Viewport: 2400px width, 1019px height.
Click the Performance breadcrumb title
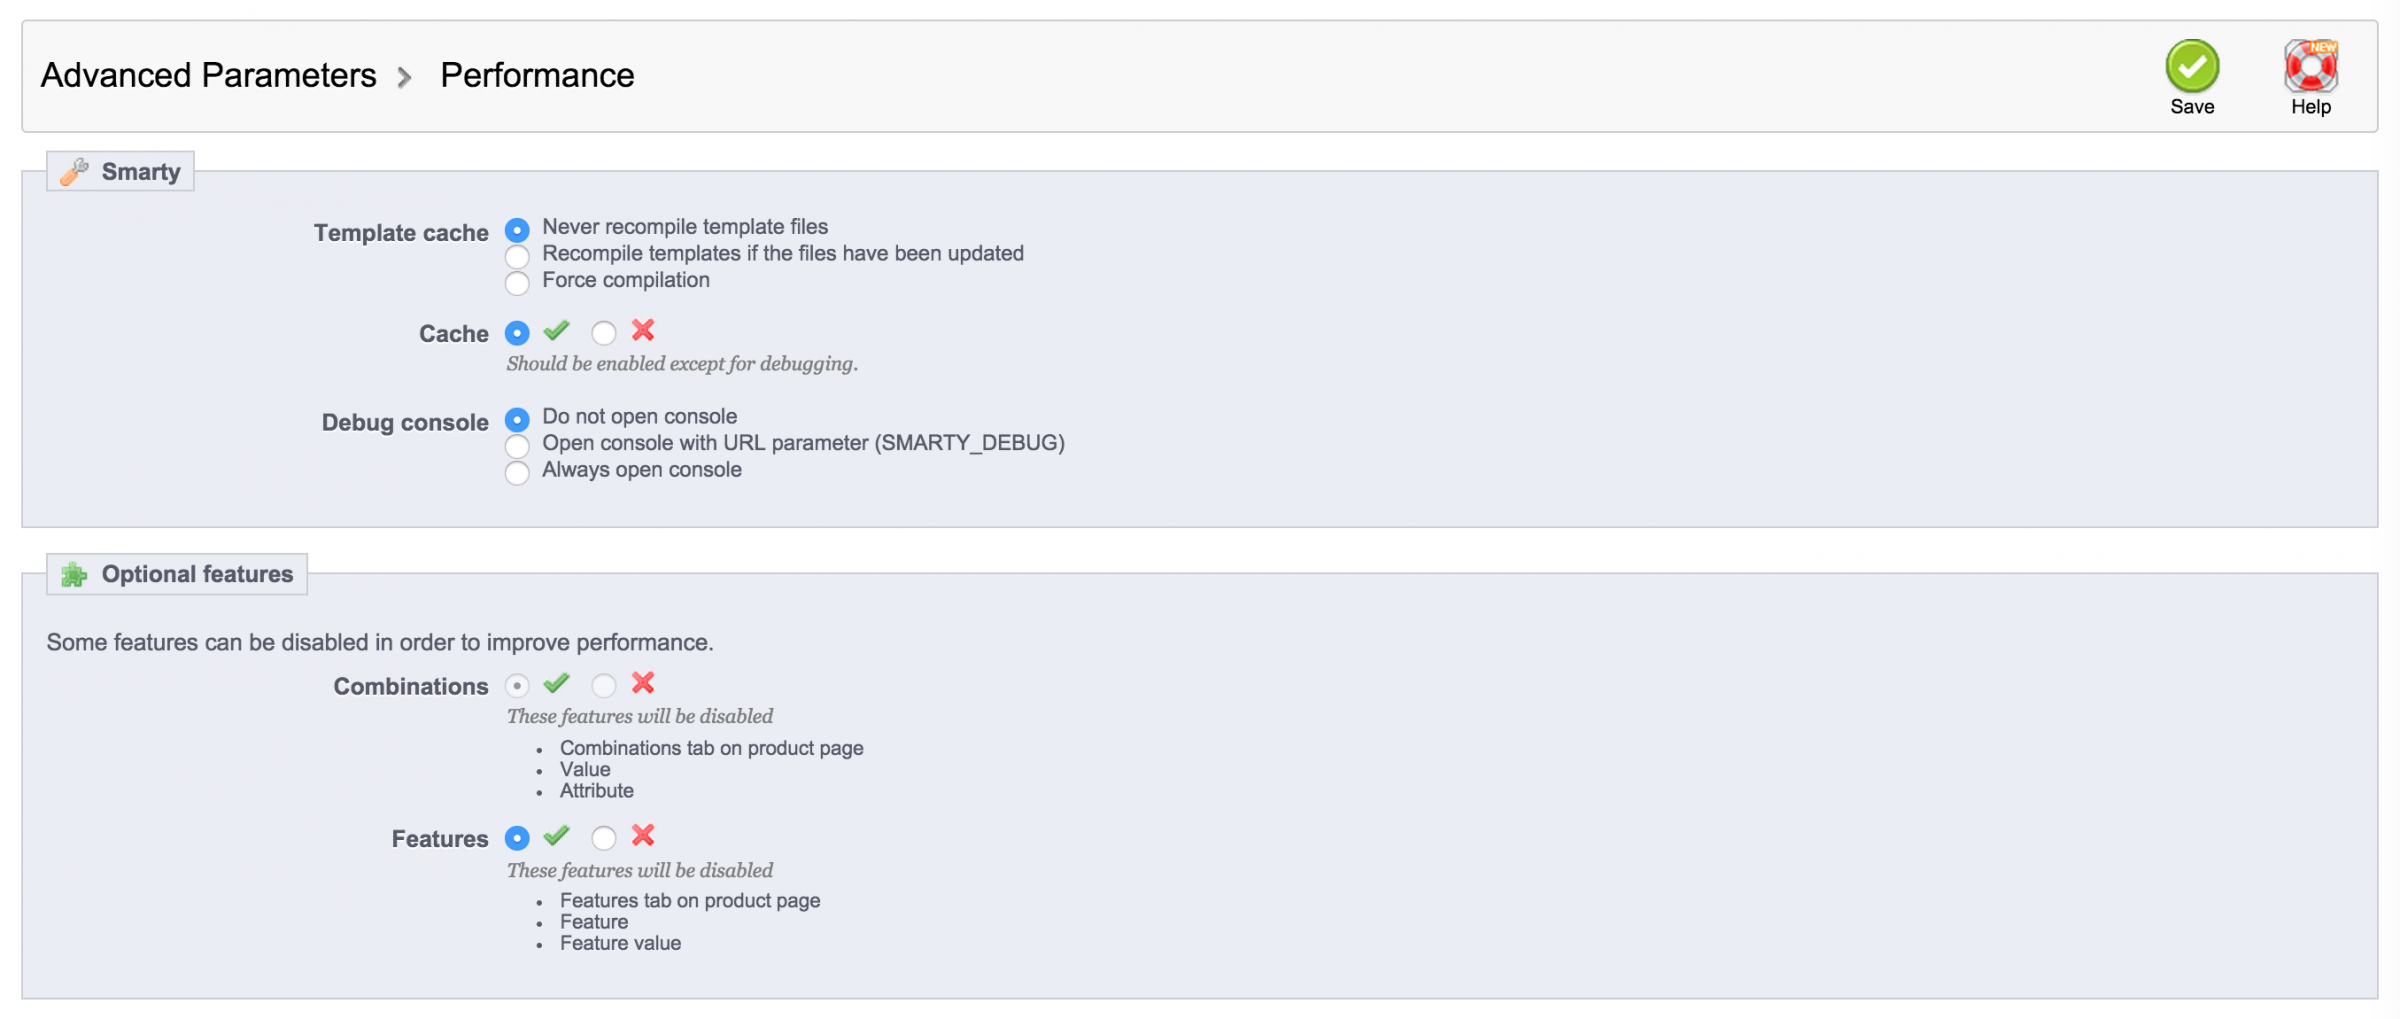(537, 76)
